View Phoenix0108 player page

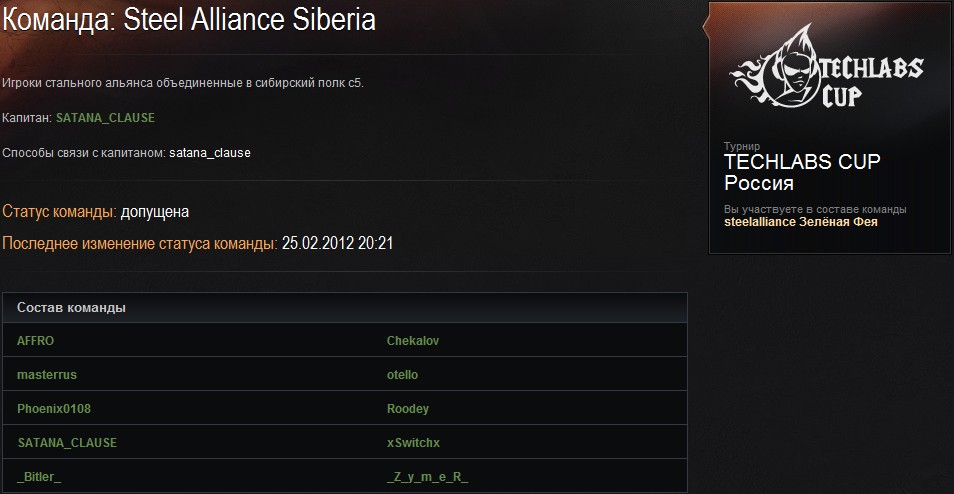(54, 409)
